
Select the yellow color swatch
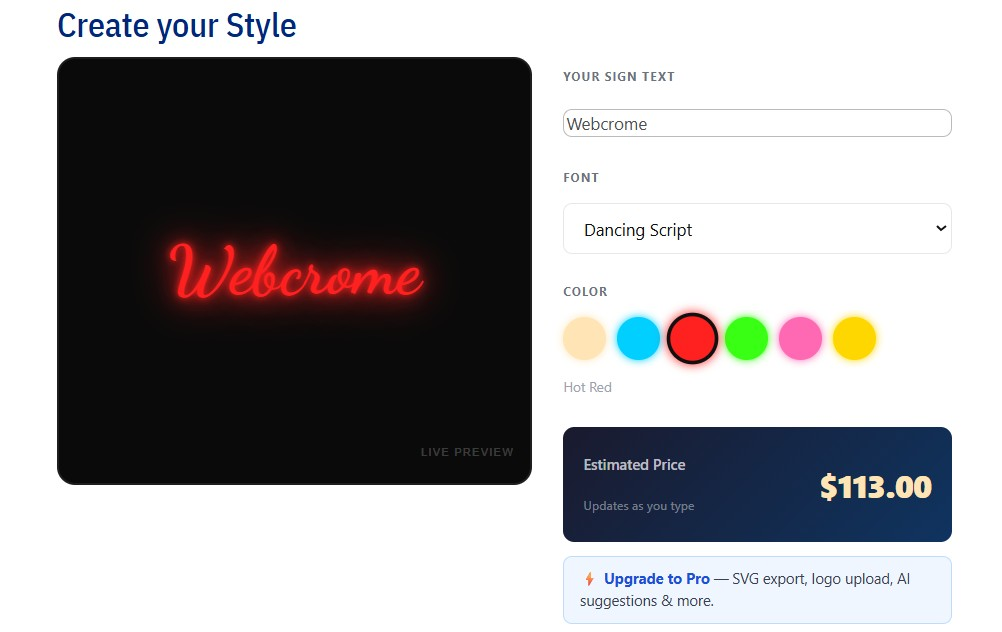click(854, 338)
